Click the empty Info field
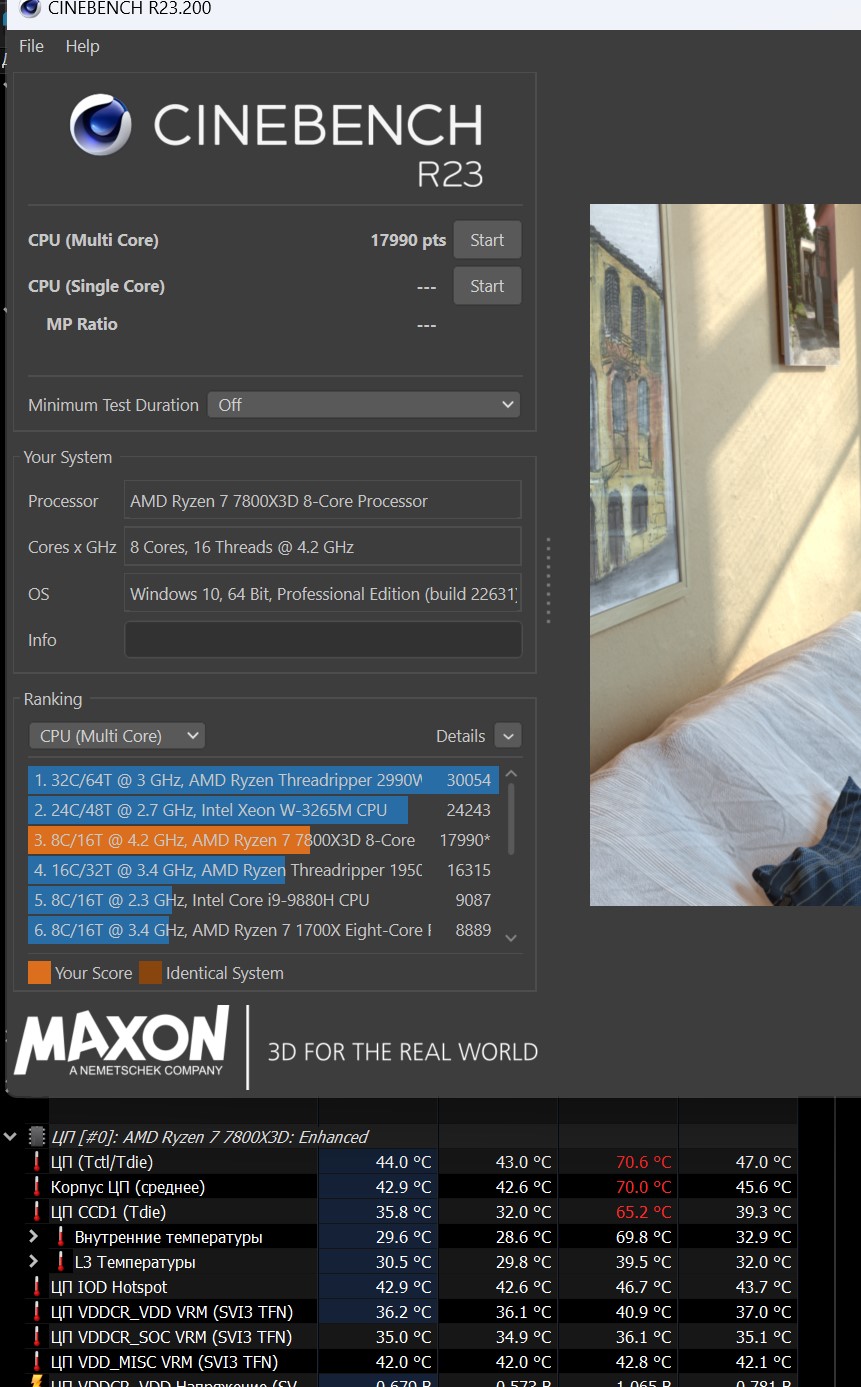Viewport: 861px width, 1387px height. pyautogui.click(x=322, y=640)
